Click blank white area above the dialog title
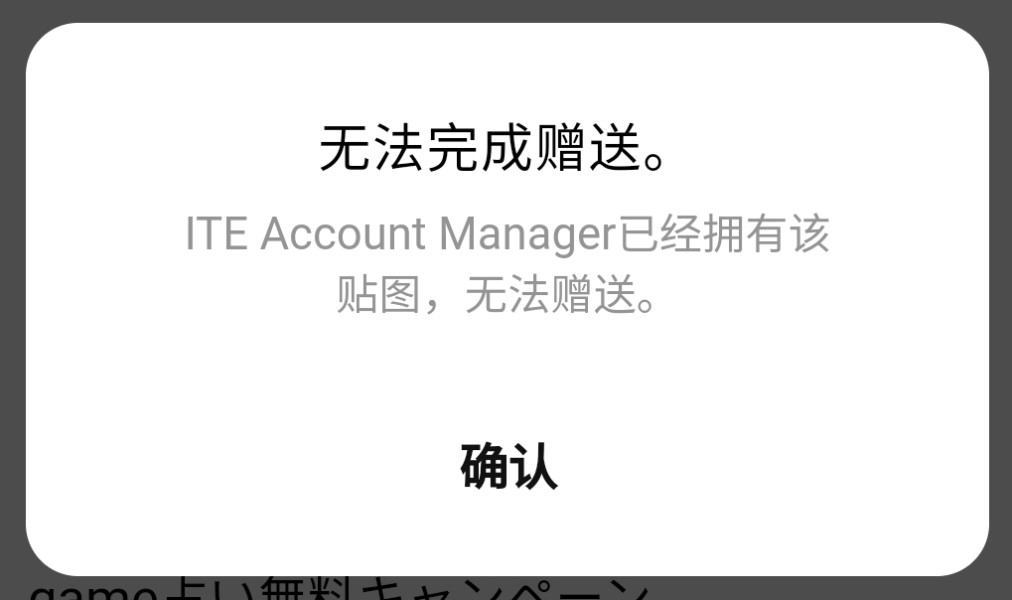The height and width of the screenshot is (600, 1012). pyautogui.click(x=506, y=71)
